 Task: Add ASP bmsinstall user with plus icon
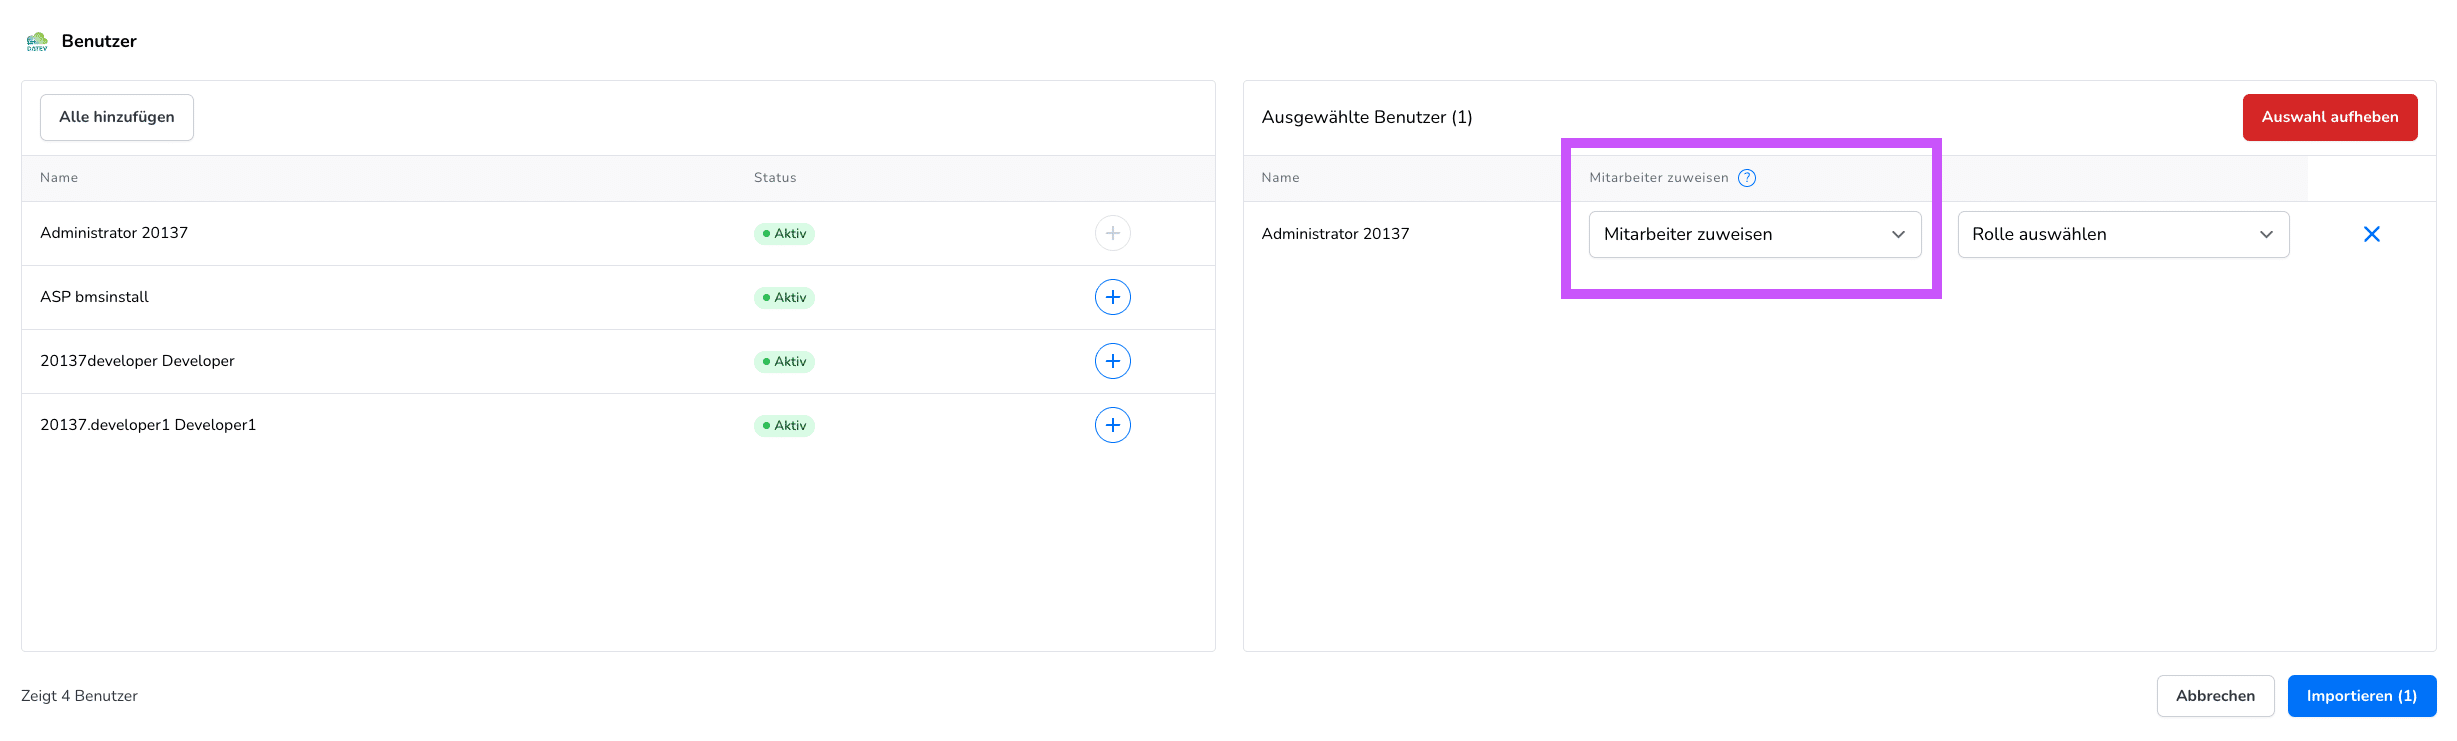(x=1112, y=297)
